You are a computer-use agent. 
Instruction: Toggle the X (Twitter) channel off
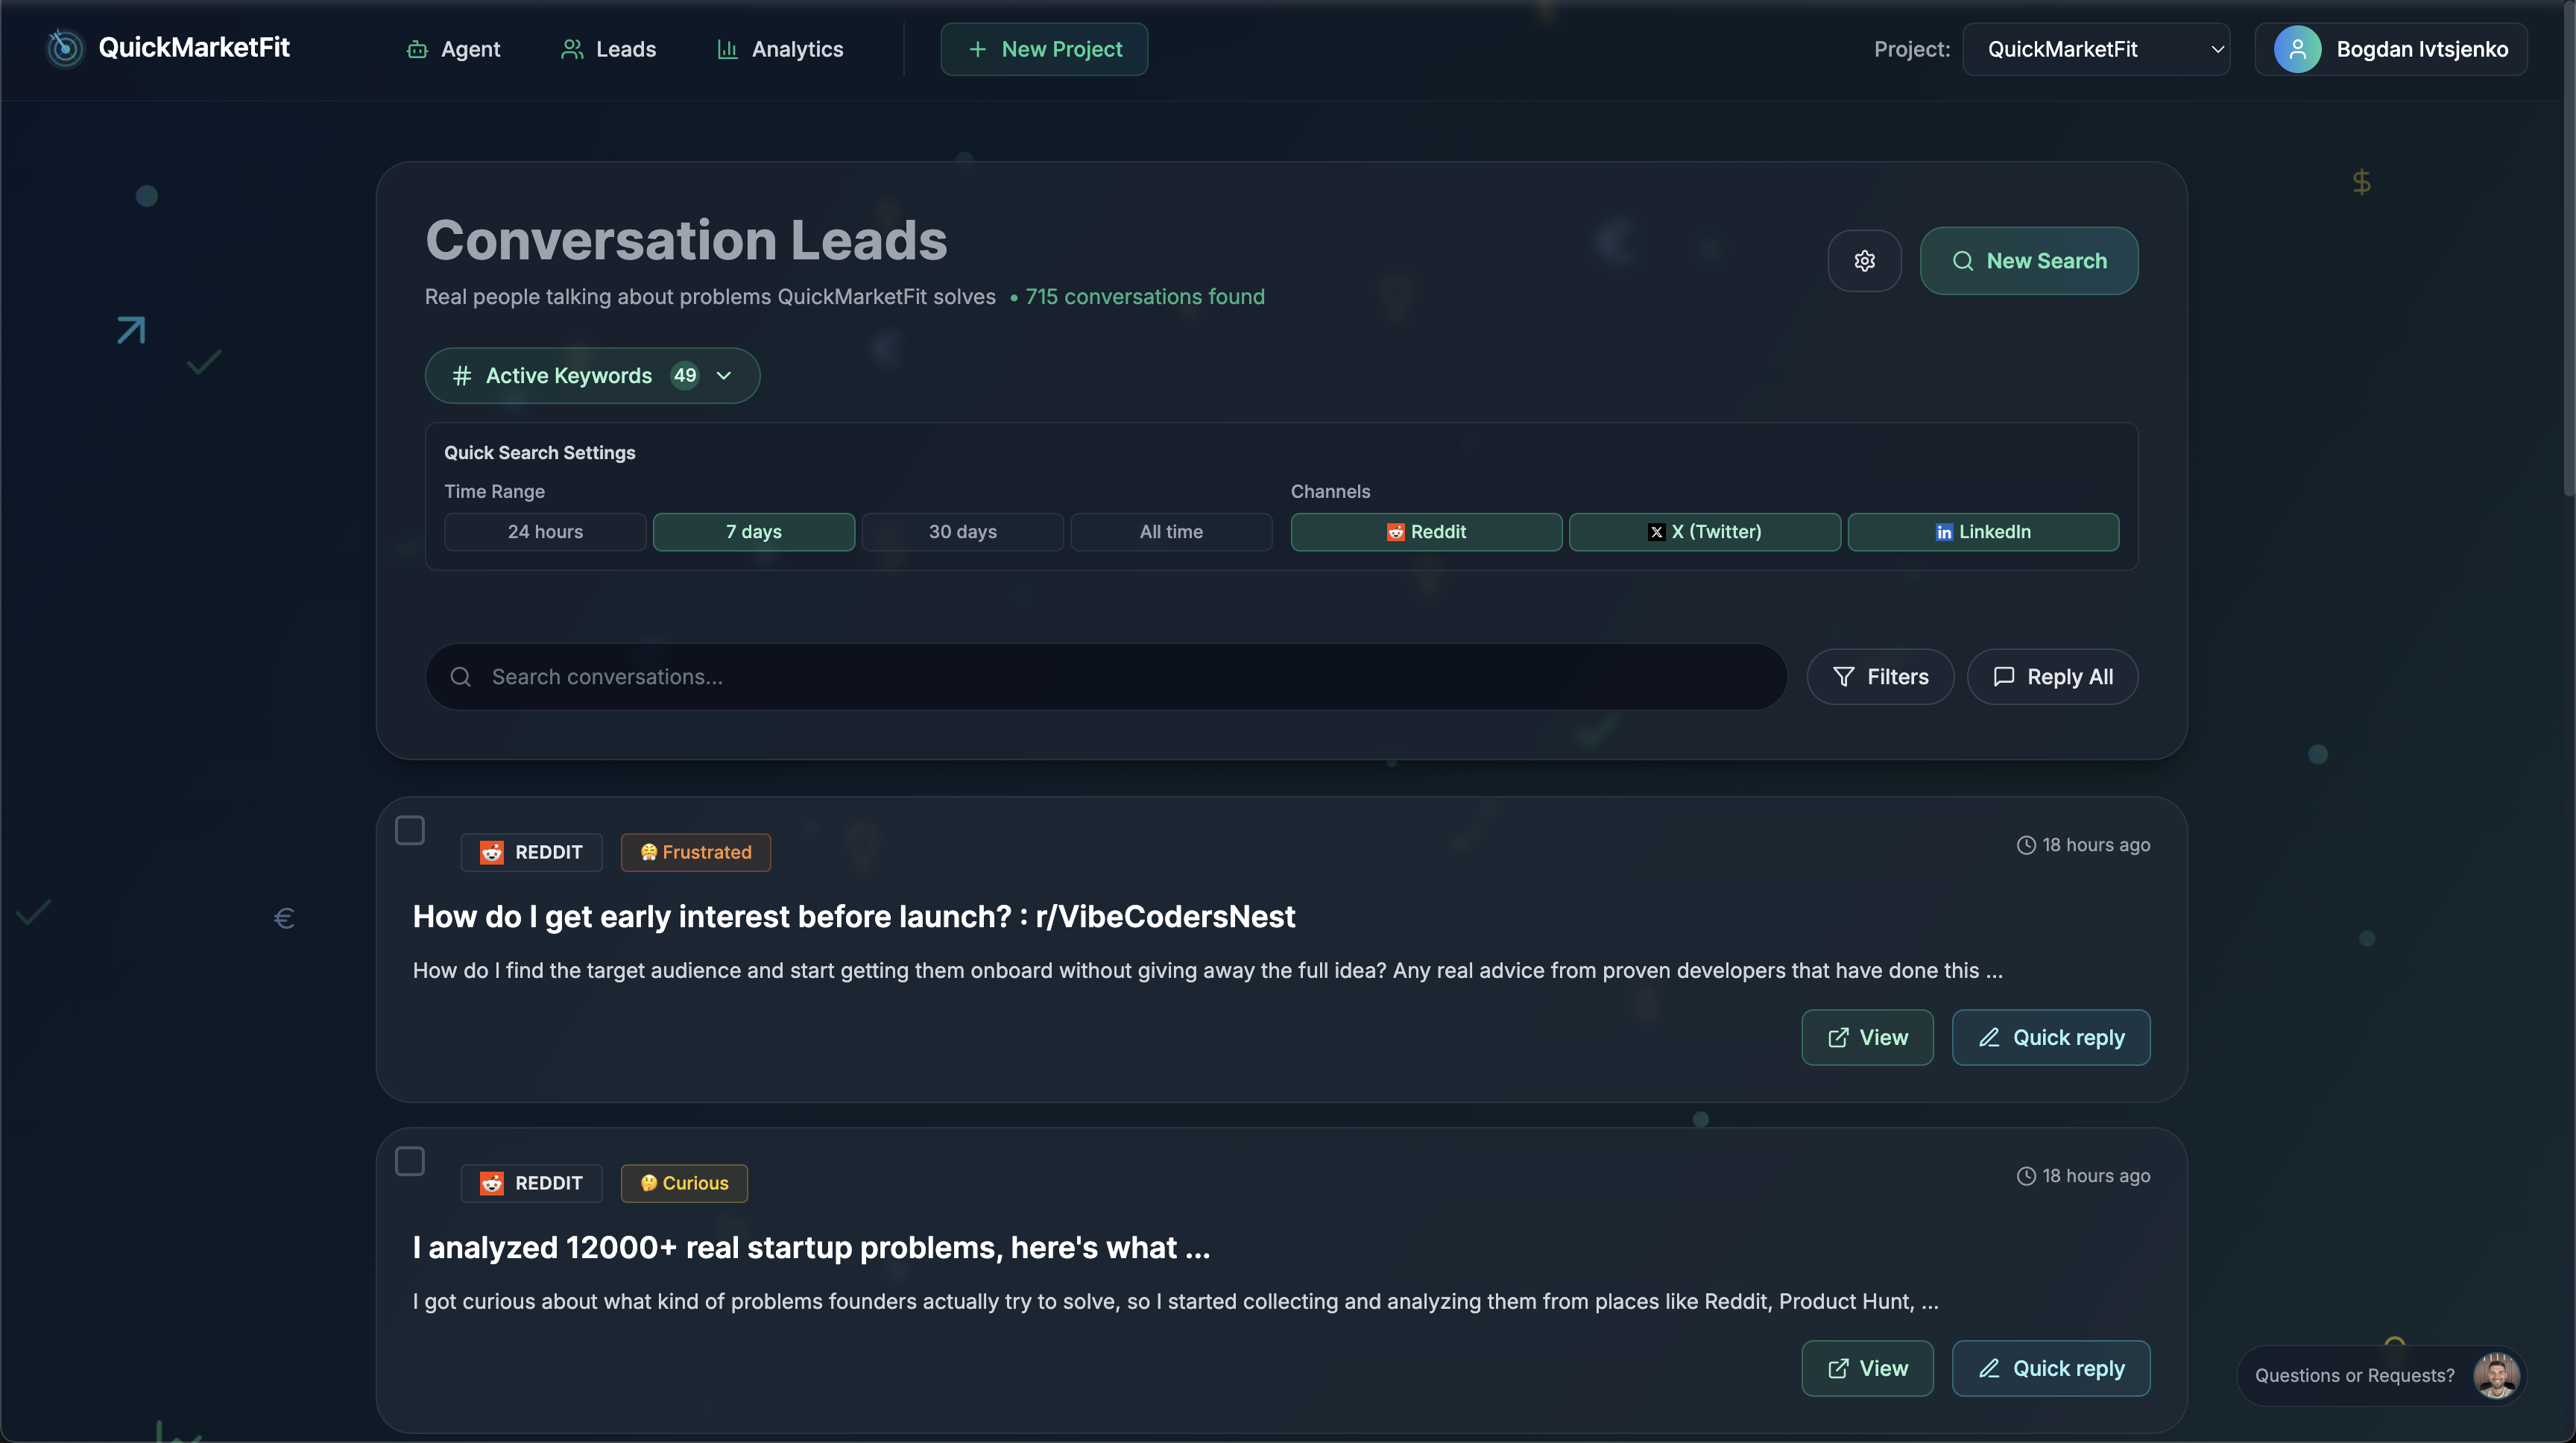[x=1704, y=531]
